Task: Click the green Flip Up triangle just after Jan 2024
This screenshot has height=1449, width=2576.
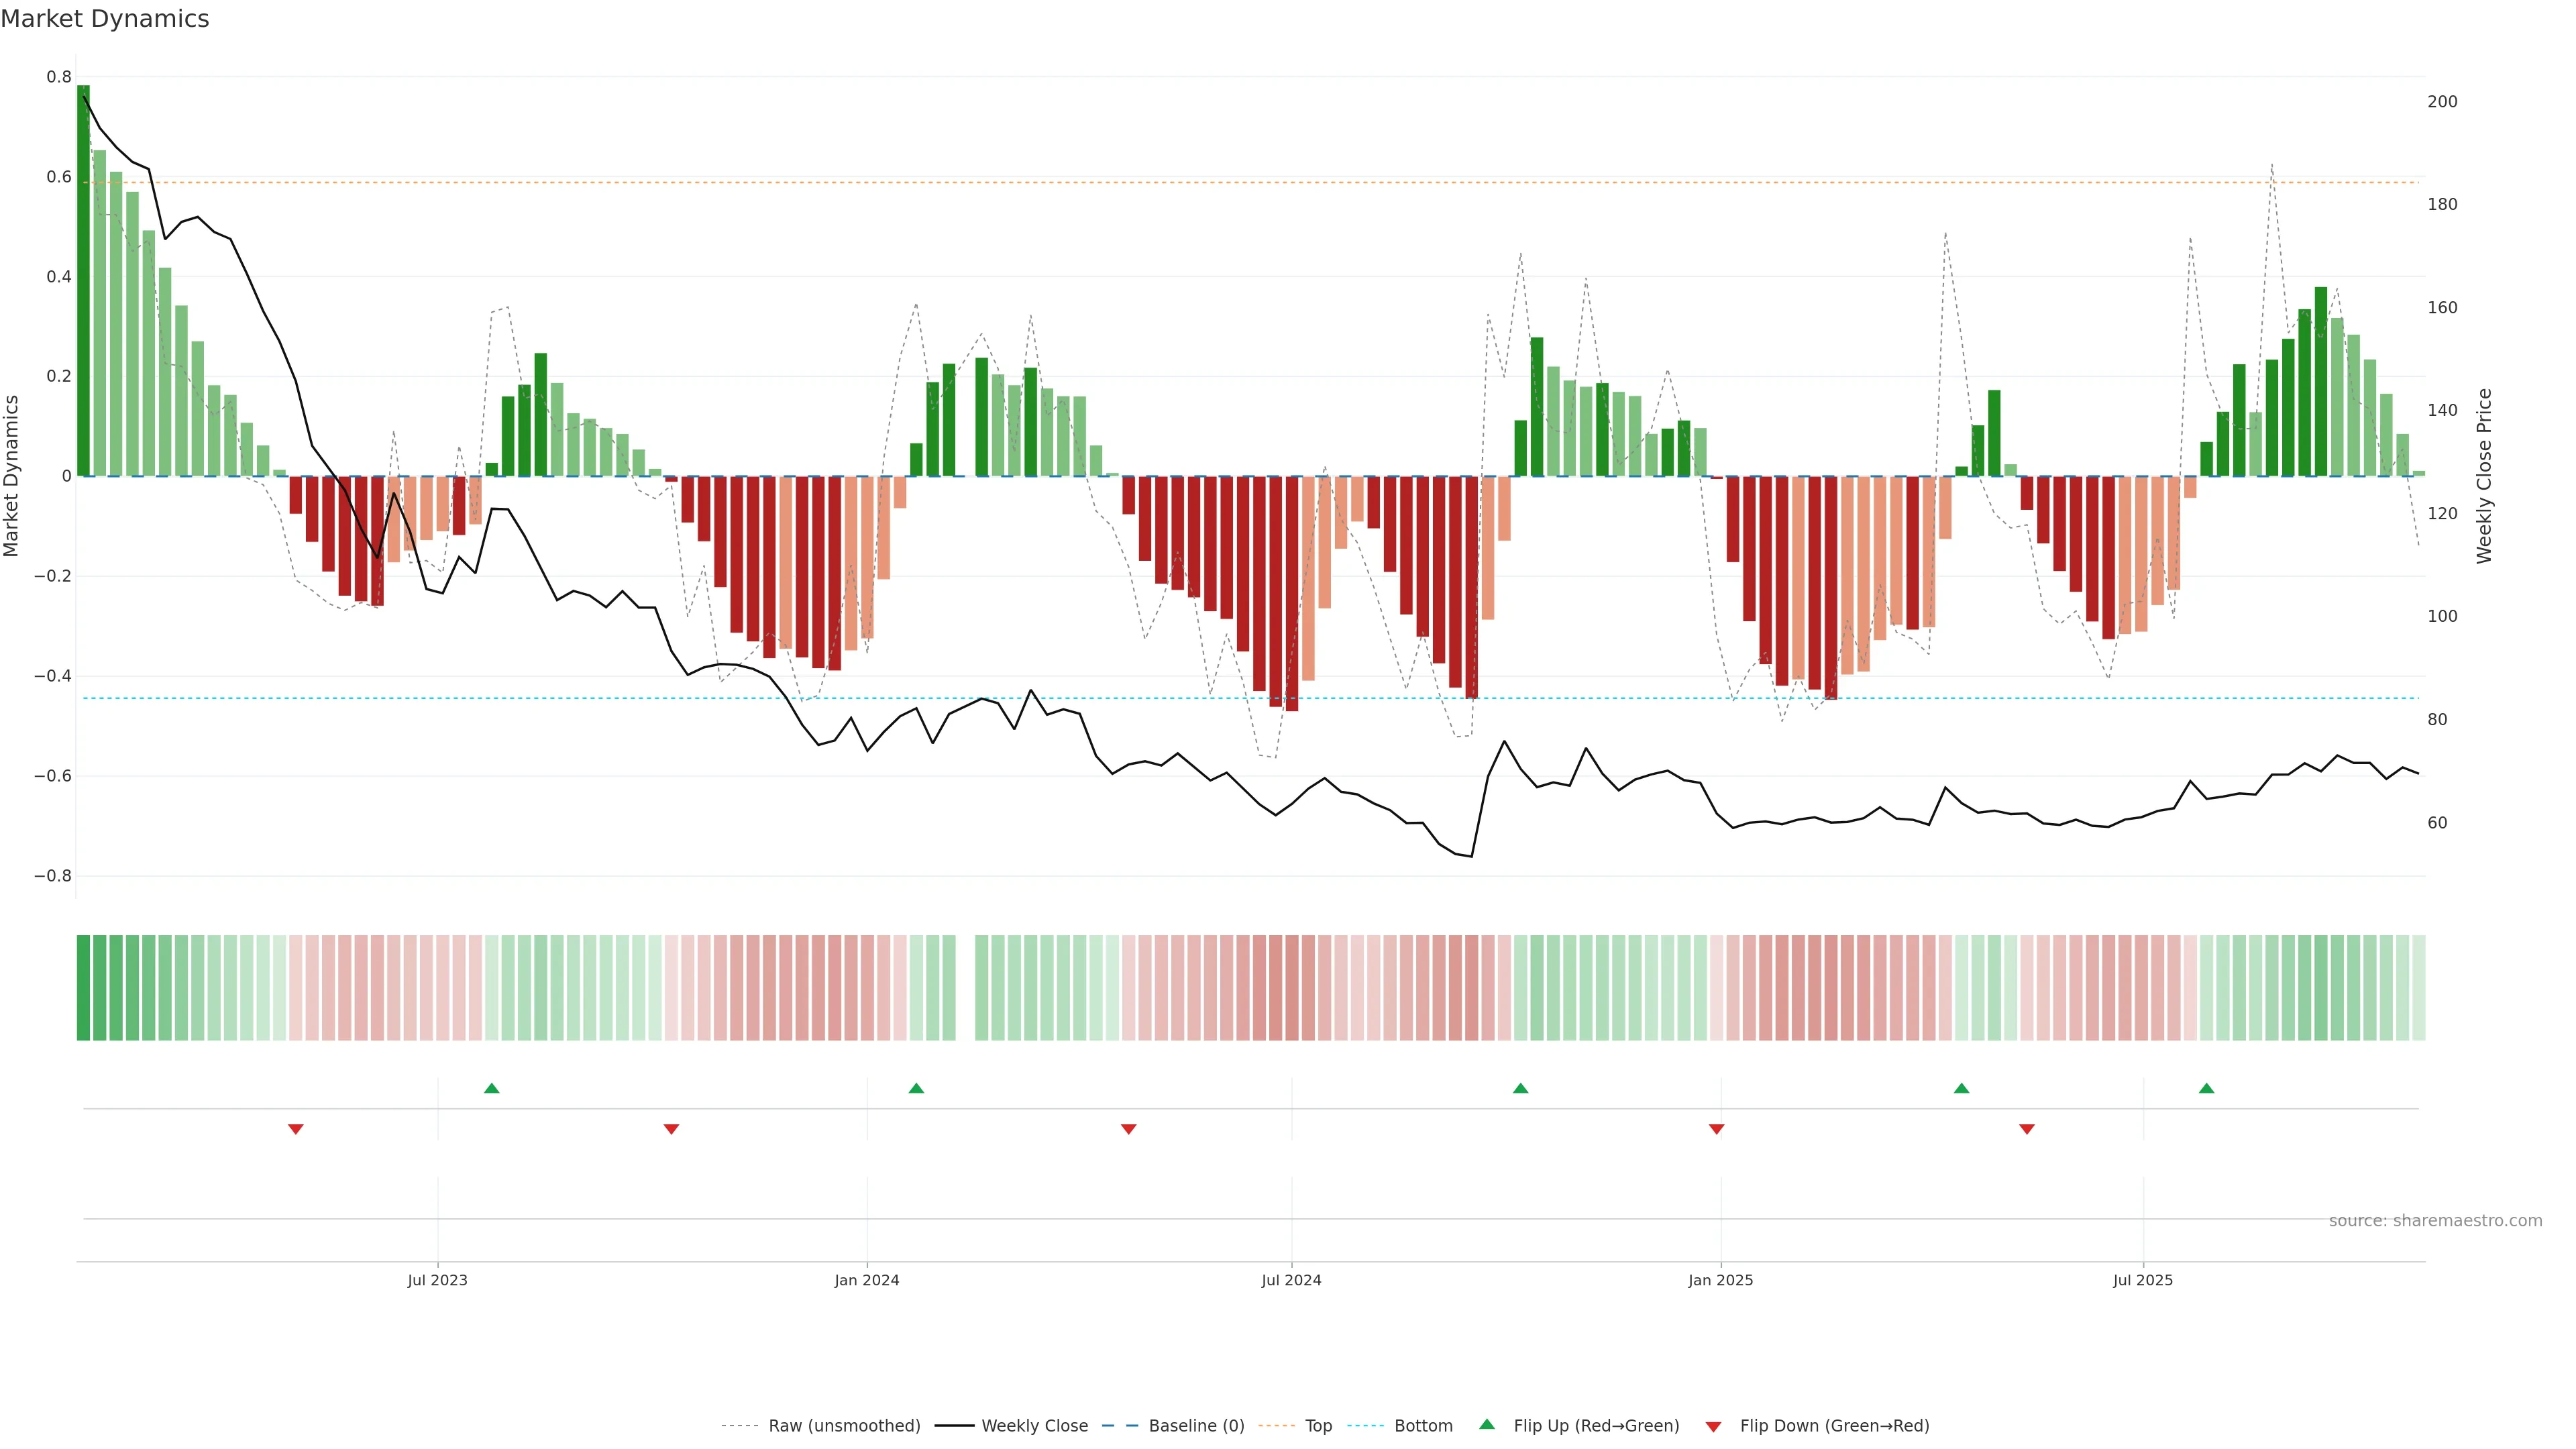Action: tap(916, 1088)
